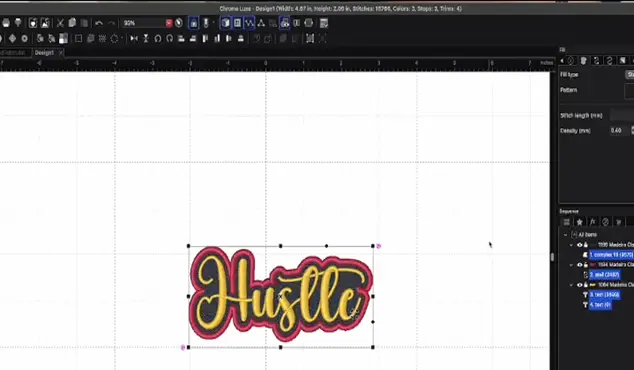Screen dimensions: 634x370
Task: Switch to the first document tab left of Design1
Action: [13, 53]
